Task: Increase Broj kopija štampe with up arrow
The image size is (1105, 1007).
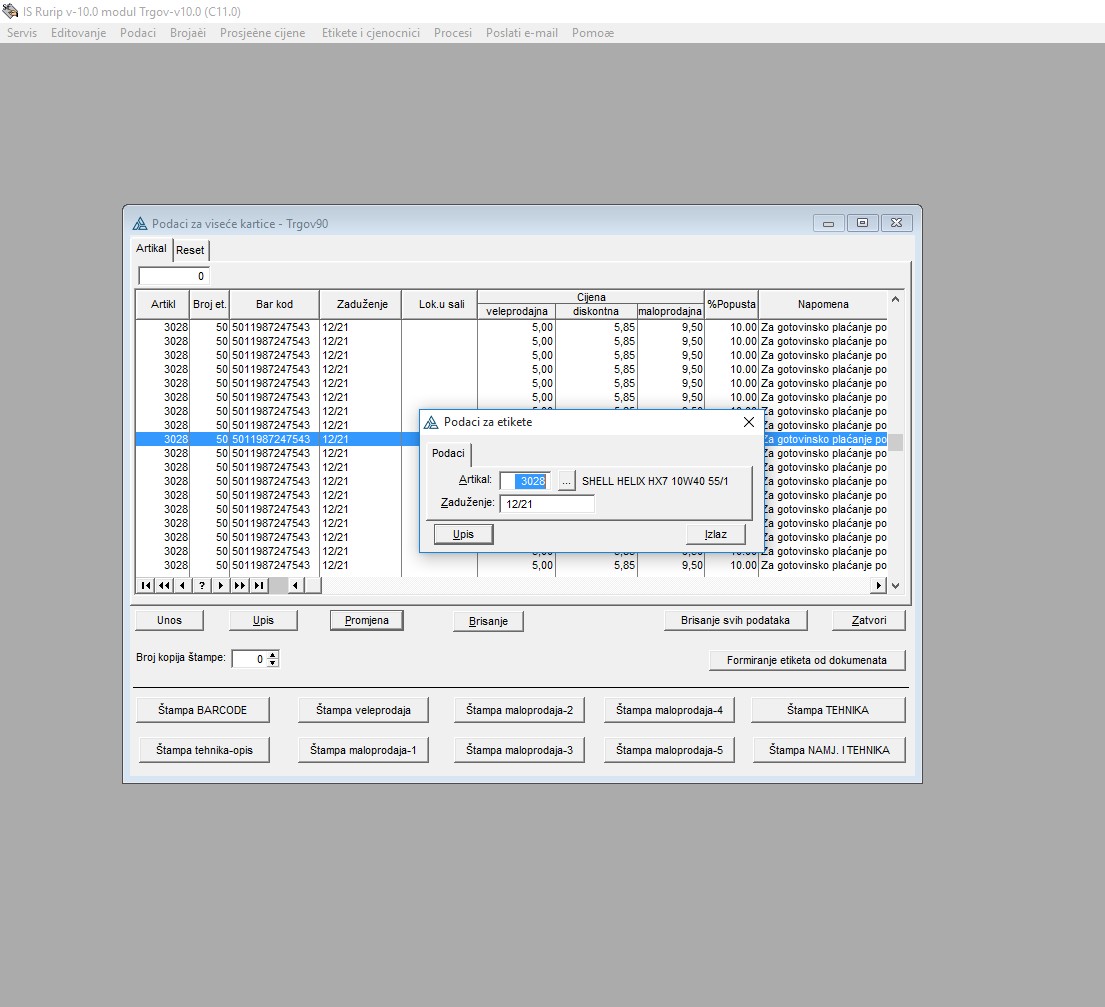Action: tap(273, 655)
